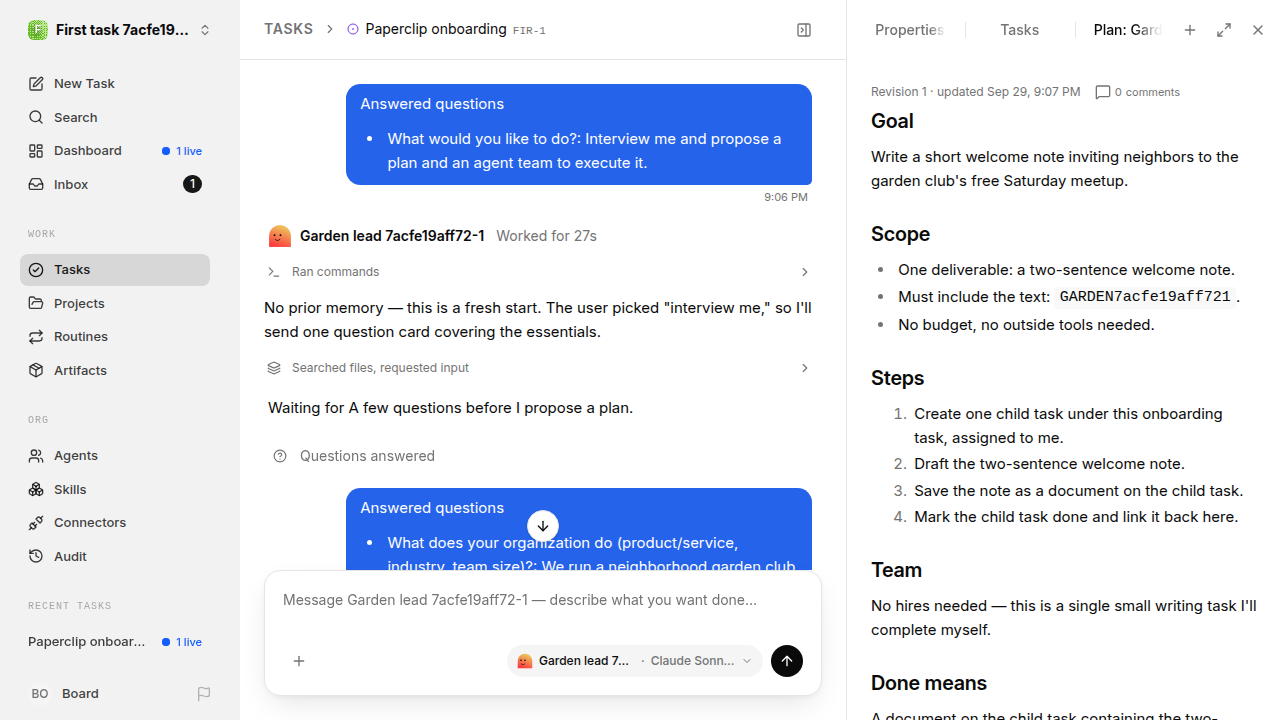1280x720 pixels.
Task: Open the 0 comments link
Action: tap(1138, 92)
